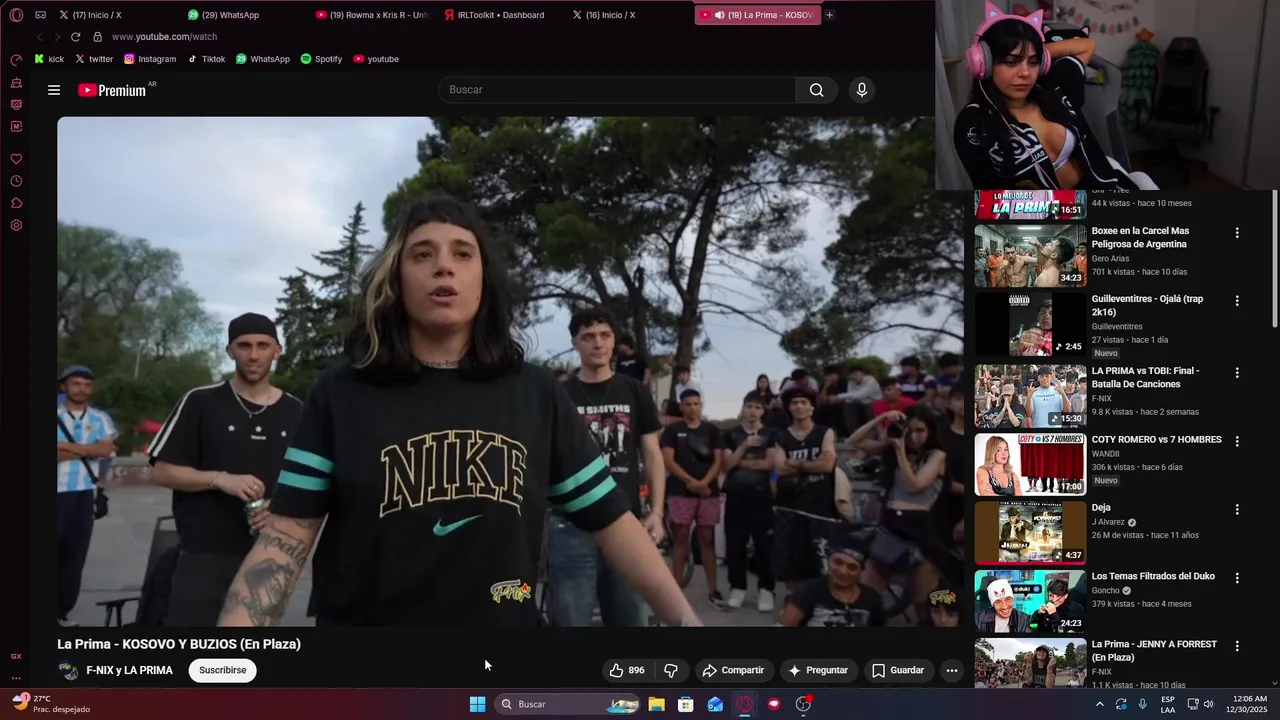The height and width of the screenshot is (720, 1280).
Task: Click the Windows taskbar Buscar search box
Action: [567, 704]
